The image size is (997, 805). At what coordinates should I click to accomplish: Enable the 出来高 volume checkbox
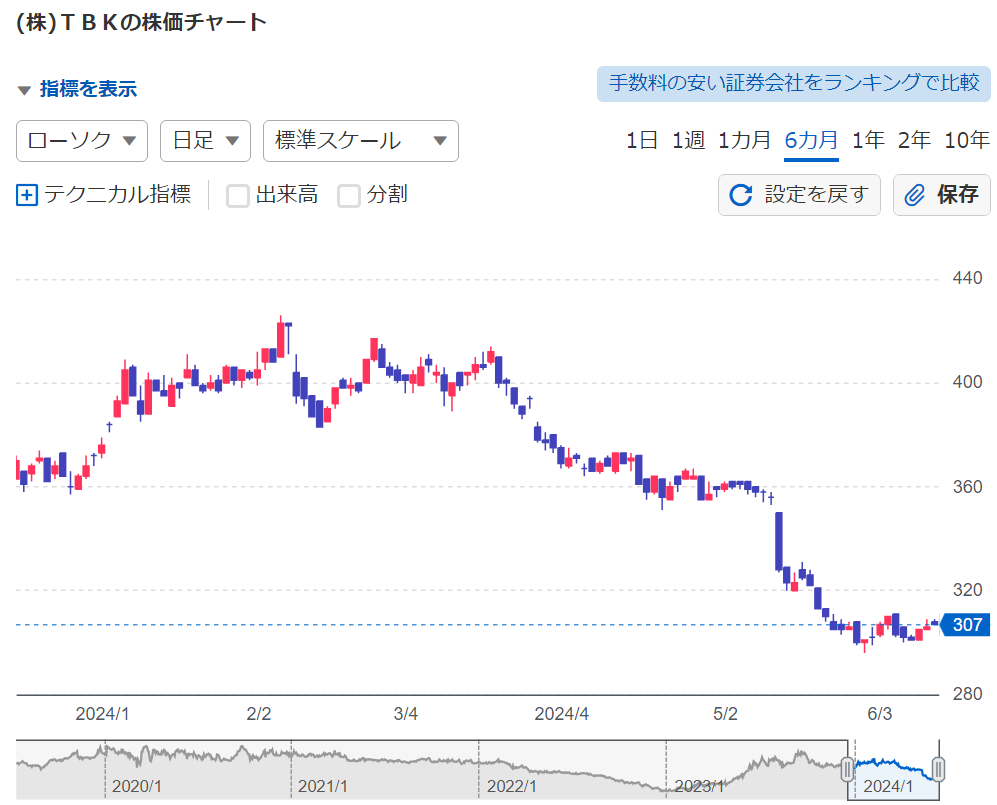pos(238,196)
